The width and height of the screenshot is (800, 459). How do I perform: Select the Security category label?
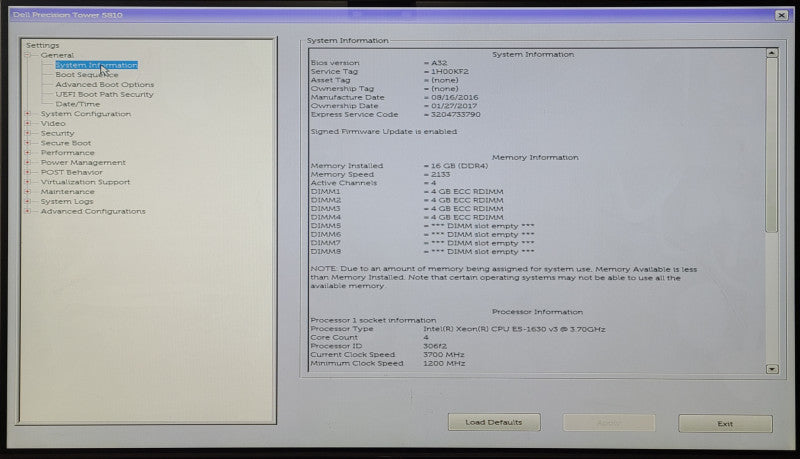click(x=58, y=133)
